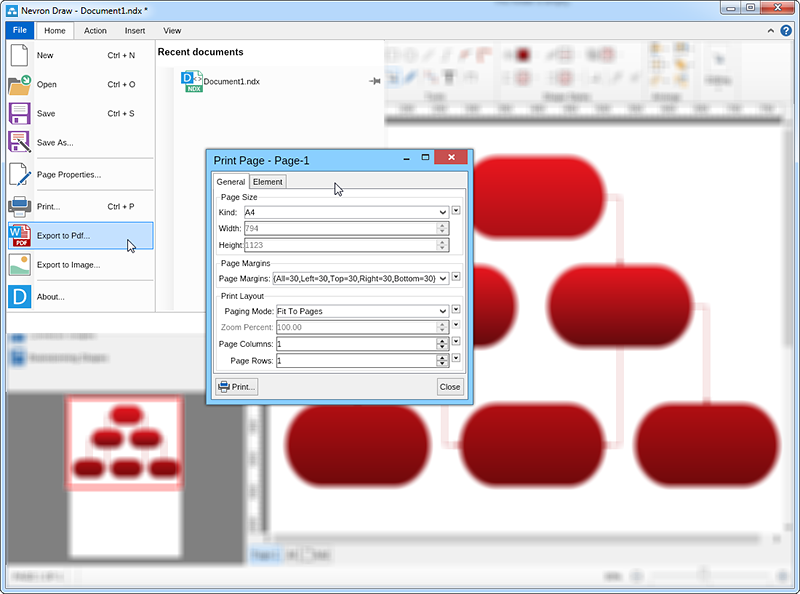Click the Save As icon
This screenshot has height=594, width=800.
click(19, 142)
